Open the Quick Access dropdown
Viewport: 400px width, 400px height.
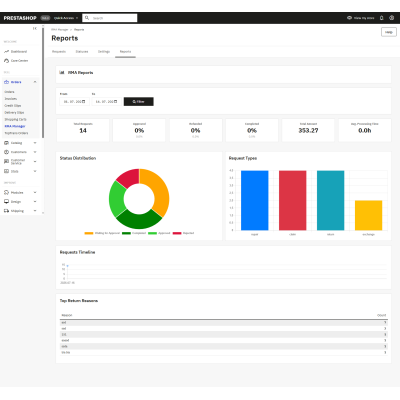click(66, 18)
